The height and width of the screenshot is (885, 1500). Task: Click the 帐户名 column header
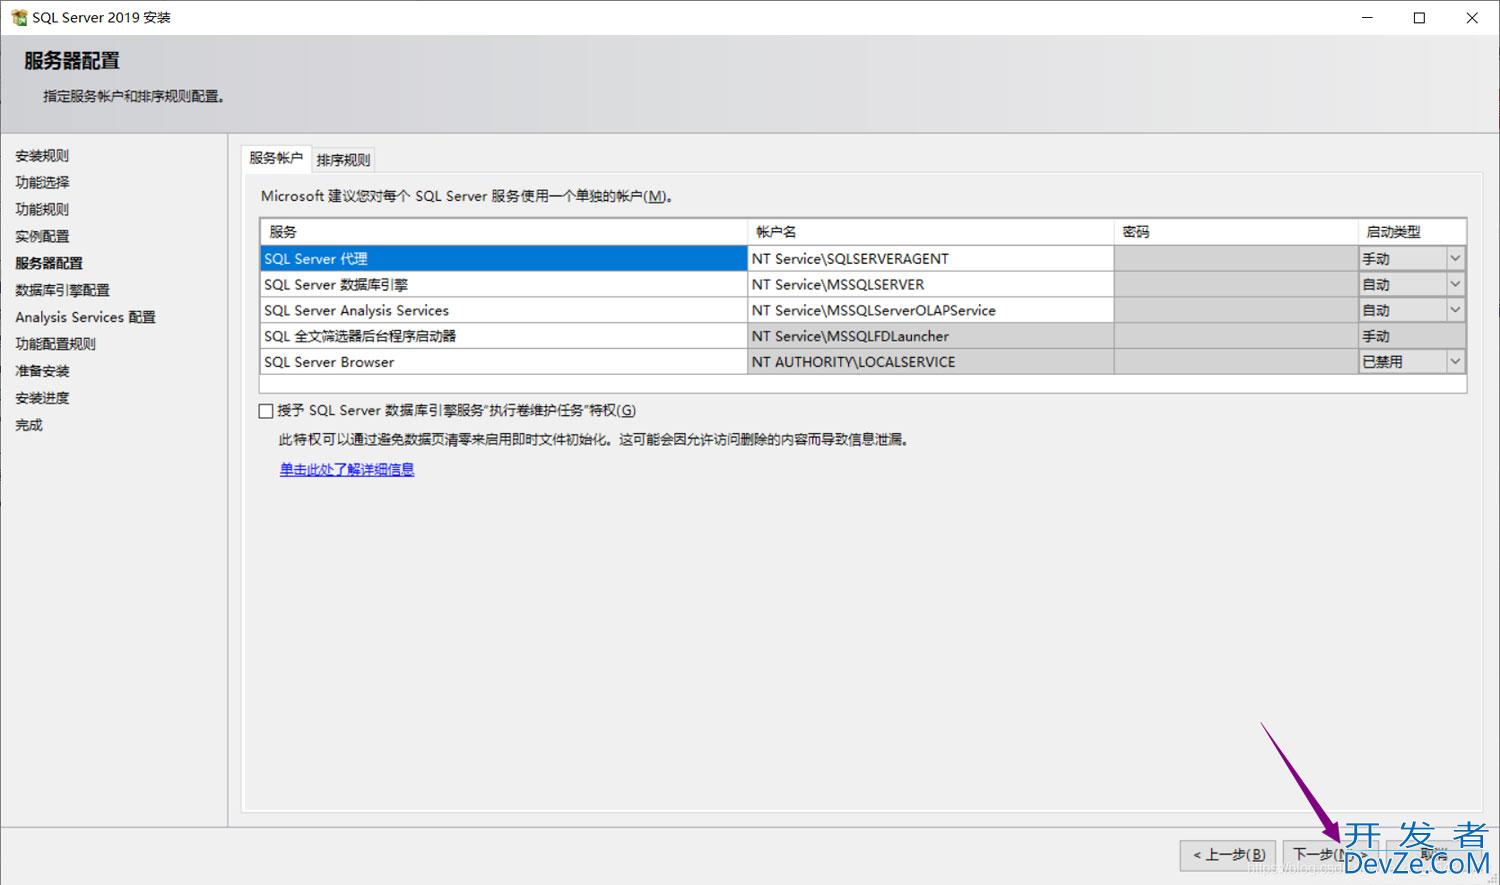pyautogui.click(x=930, y=232)
